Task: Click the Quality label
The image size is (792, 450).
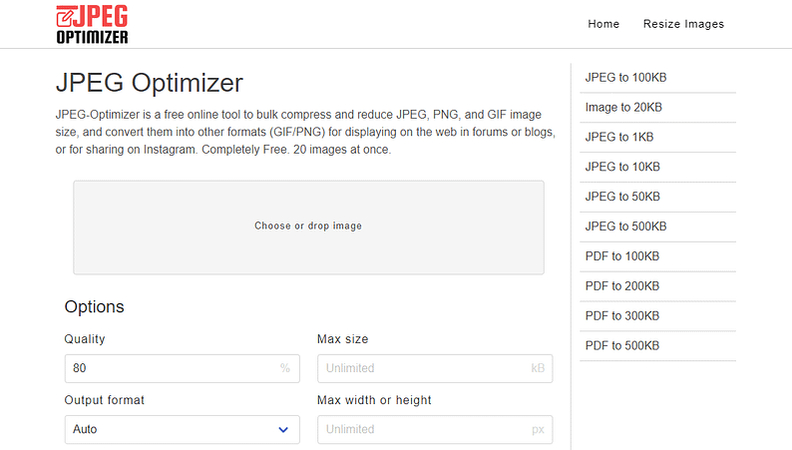Action: click(84, 339)
